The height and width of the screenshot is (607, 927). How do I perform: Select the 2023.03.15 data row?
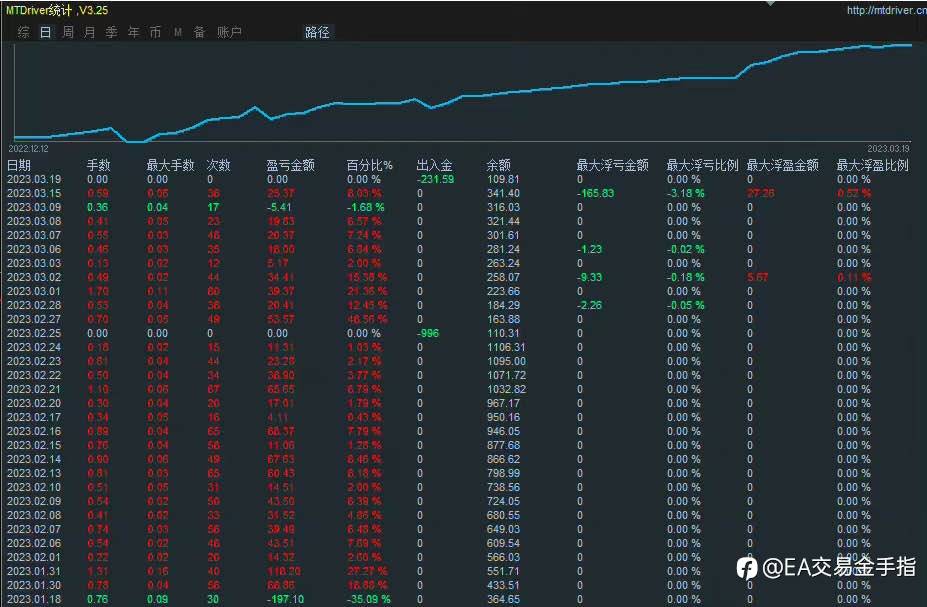(464, 193)
